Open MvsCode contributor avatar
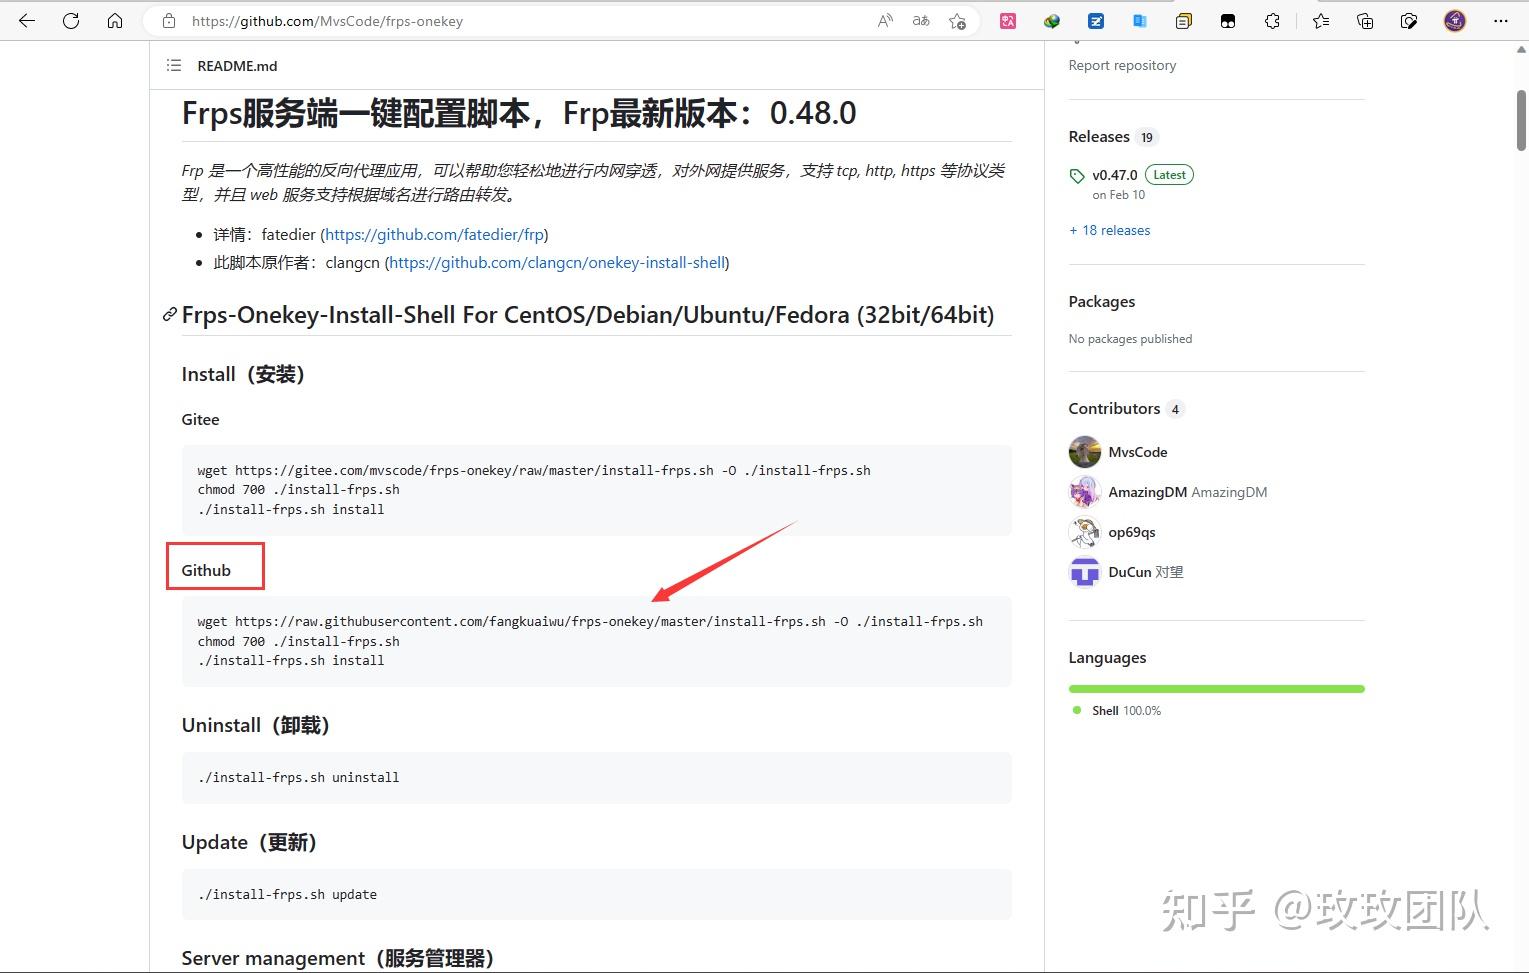This screenshot has width=1529, height=973. pos(1084,452)
